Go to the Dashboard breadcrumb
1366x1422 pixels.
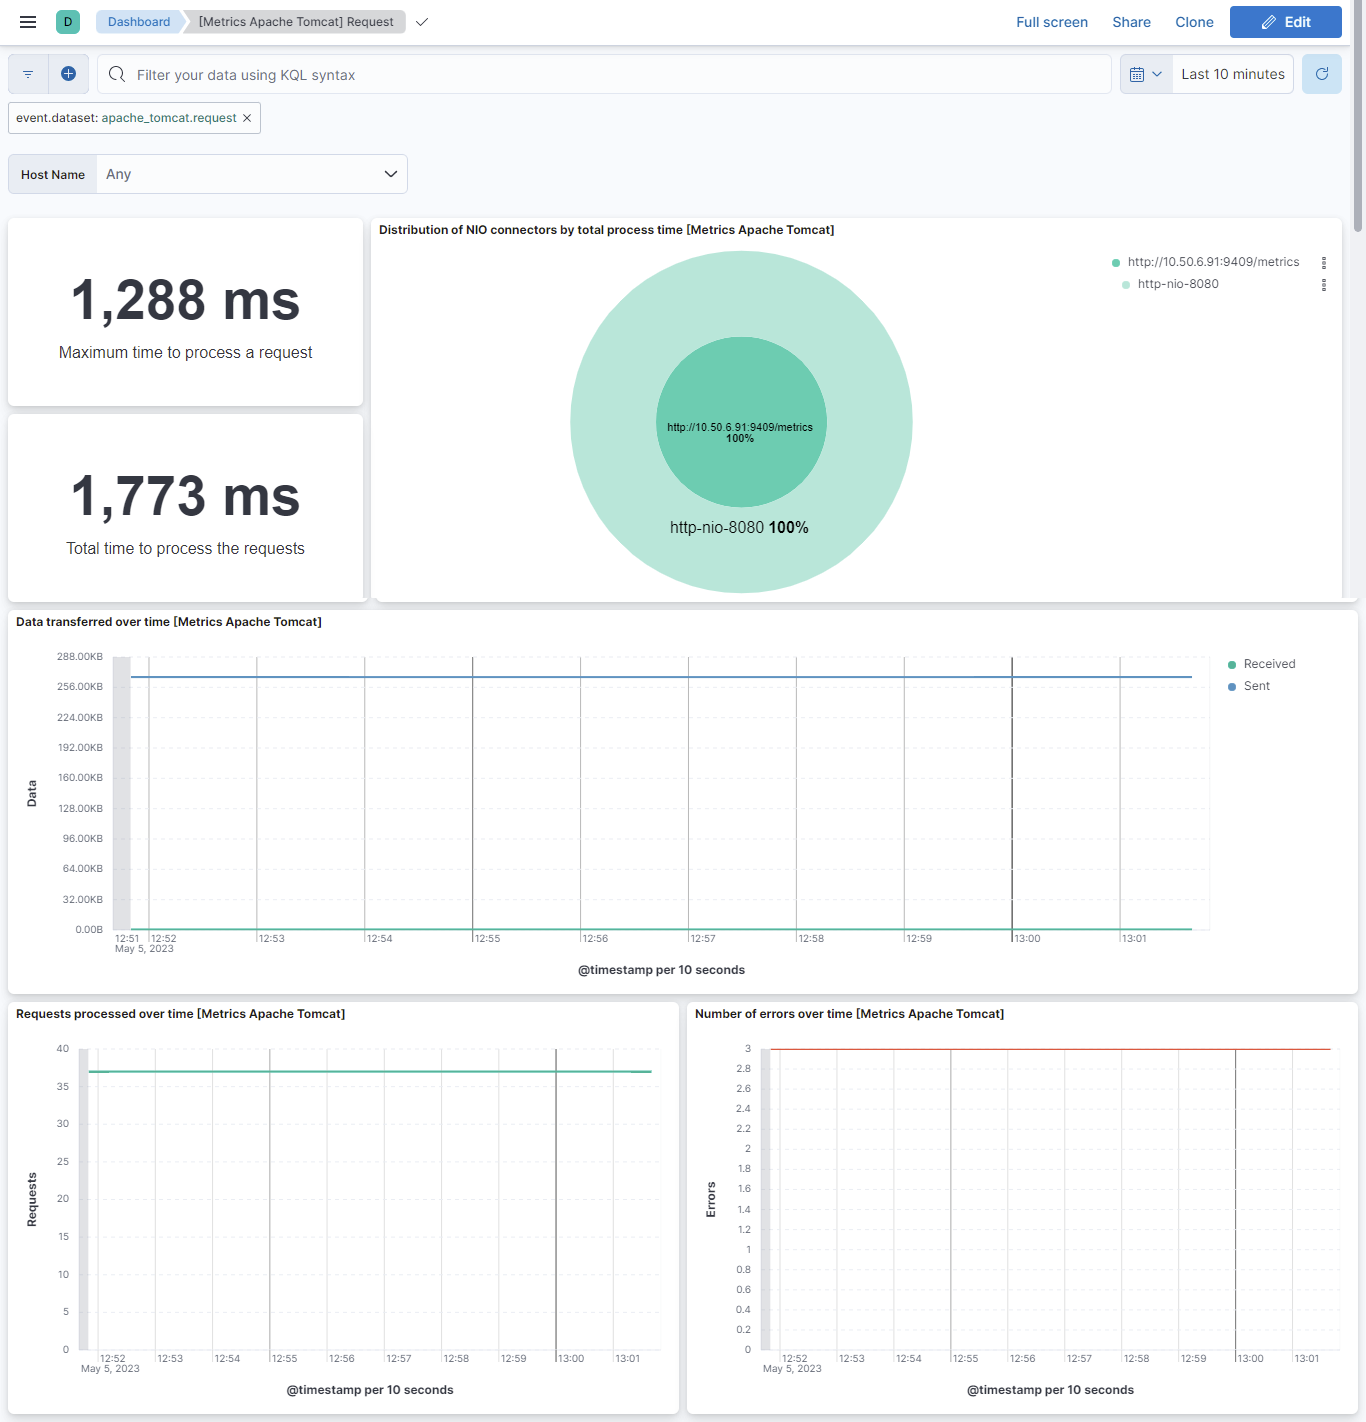pos(139,22)
